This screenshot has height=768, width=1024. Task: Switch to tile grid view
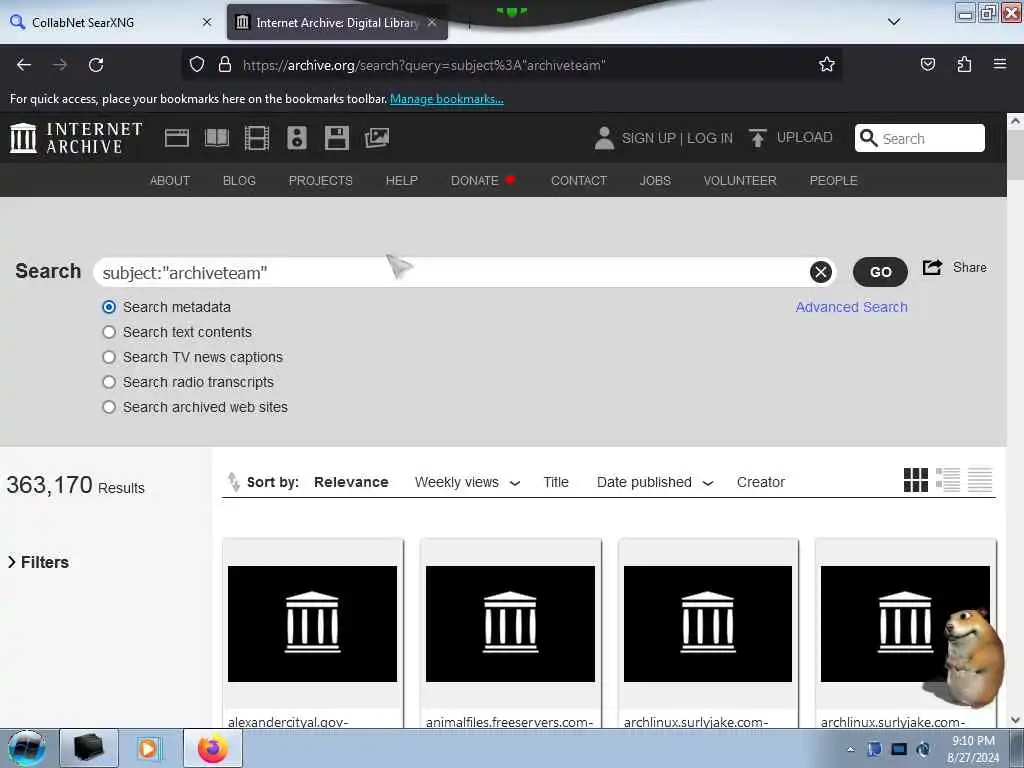click(x=916, y=480)
